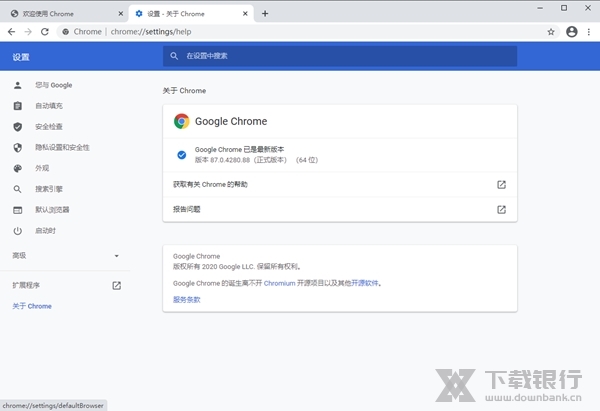600x411 pixels.
Task: Click external link icon for Chrome help
Action: 501,184
